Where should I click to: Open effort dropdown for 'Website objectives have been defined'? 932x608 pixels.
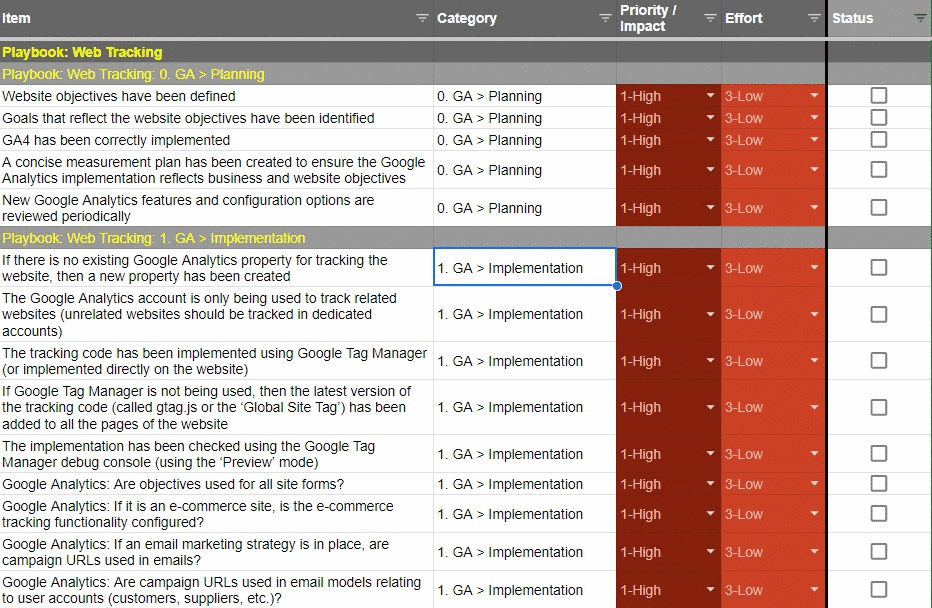point(814,96)
